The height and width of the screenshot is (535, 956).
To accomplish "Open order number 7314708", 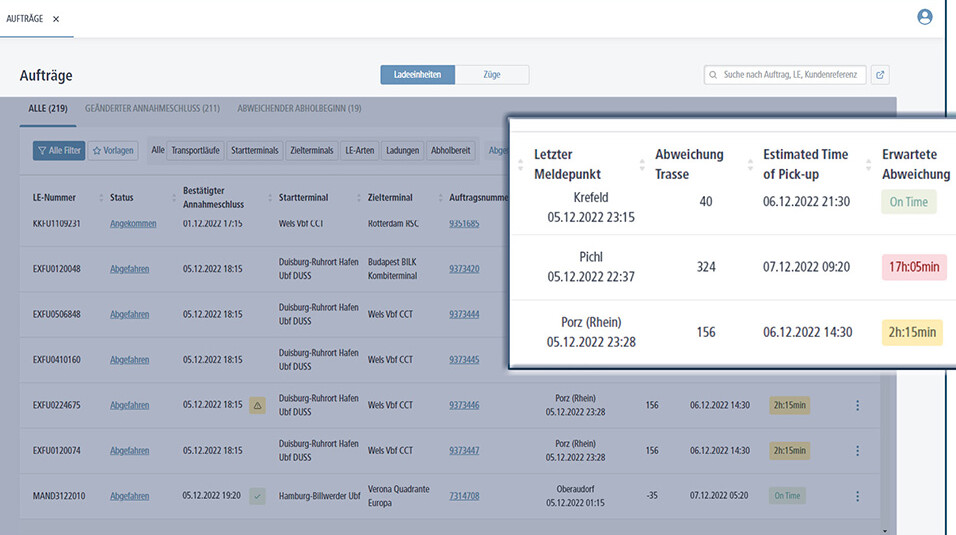I will pos(464,496).
